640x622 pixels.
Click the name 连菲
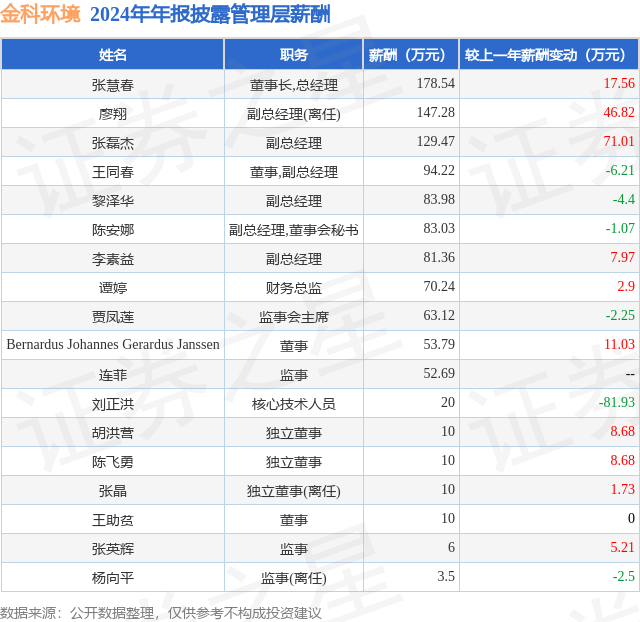[113, 375]
